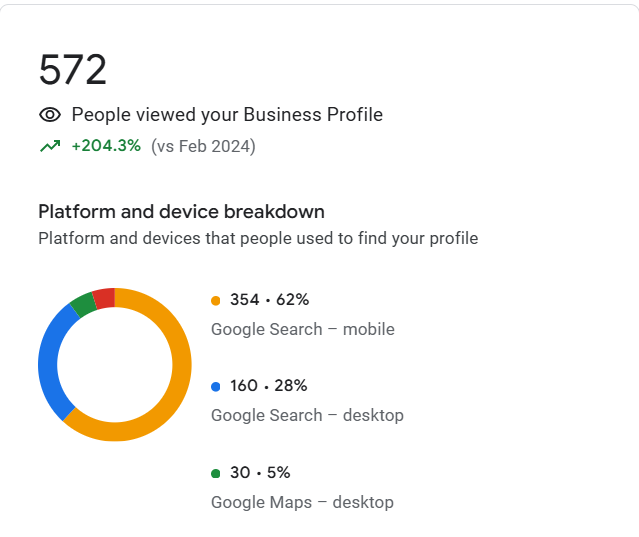This screenshot has height=537, width=639.
Task: Click the 'Google Maps – desktop' label
Action: 302,502
